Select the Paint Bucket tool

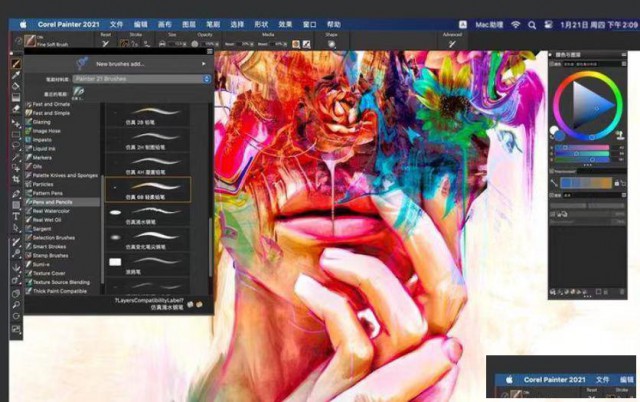click(x=16, y=86)
